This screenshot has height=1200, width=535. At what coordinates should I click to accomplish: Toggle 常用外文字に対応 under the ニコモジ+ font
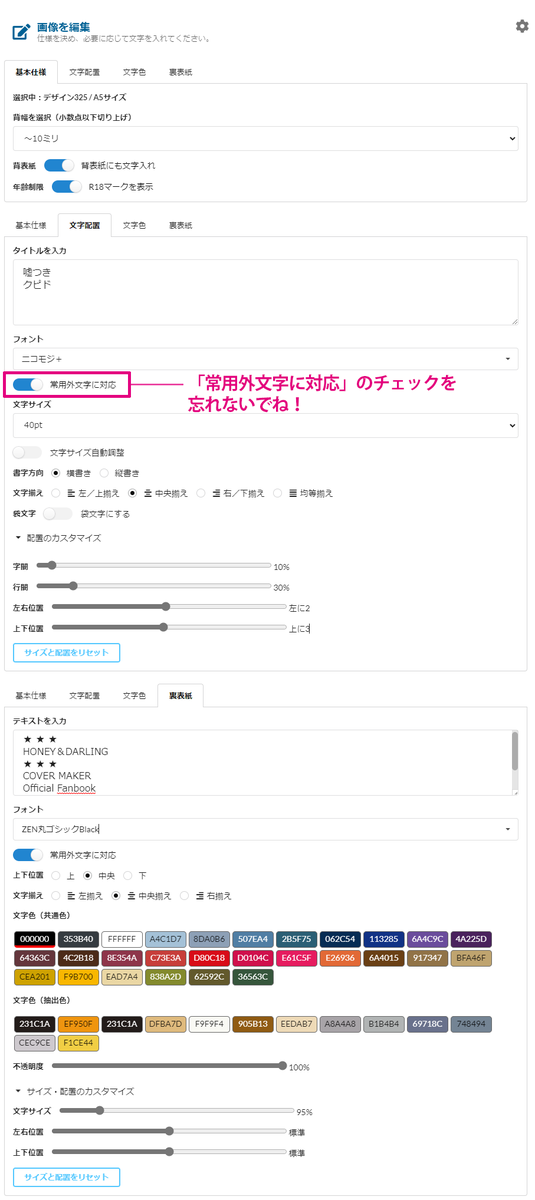click(28, 384)
